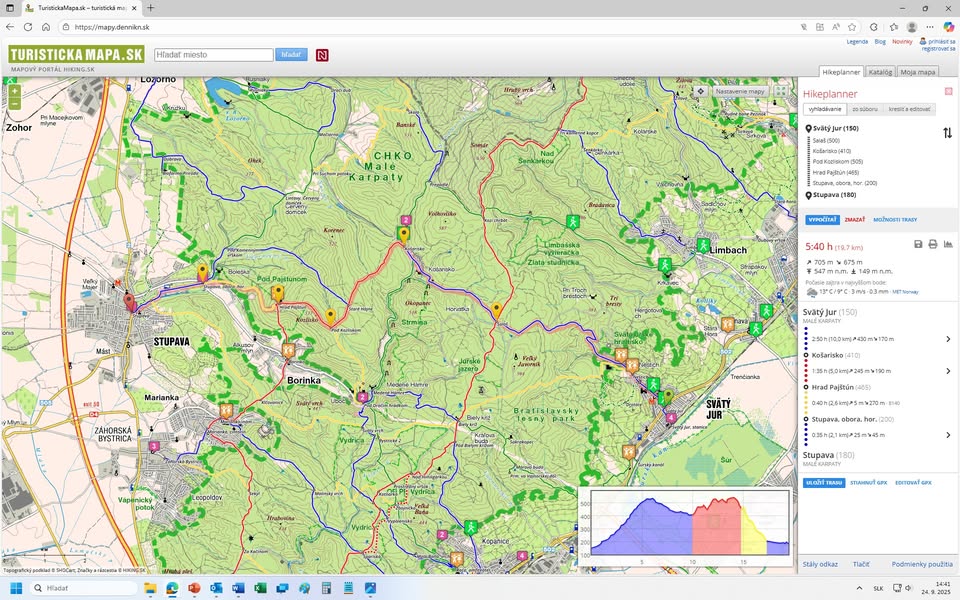The image size is (960, 600).
Task: Click the yellow waypoint pin near Salaš
Action: coord(497,310)
